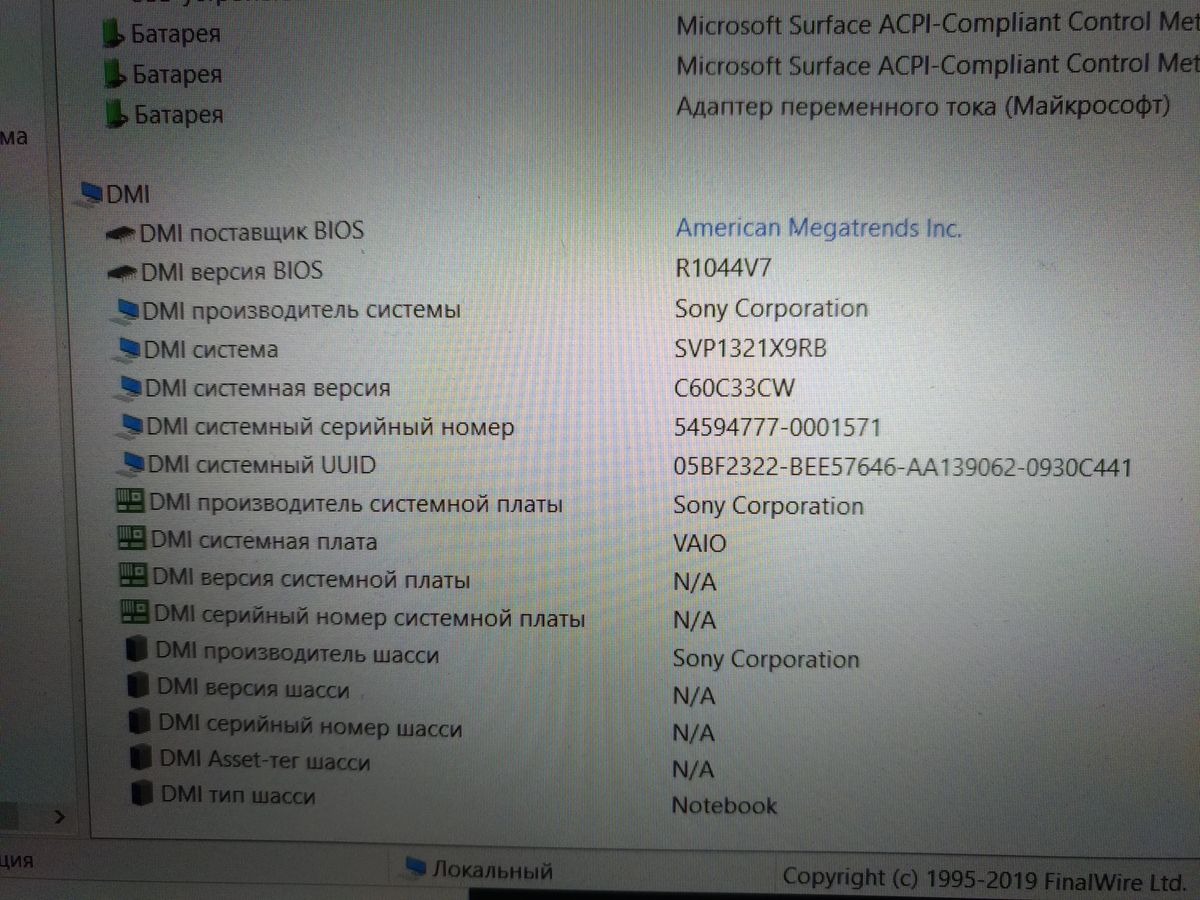Click the right arrow of the left panel scrollbar
Image resolution: width=1200 pixels, height=900 pixels.
coord(59,818)
